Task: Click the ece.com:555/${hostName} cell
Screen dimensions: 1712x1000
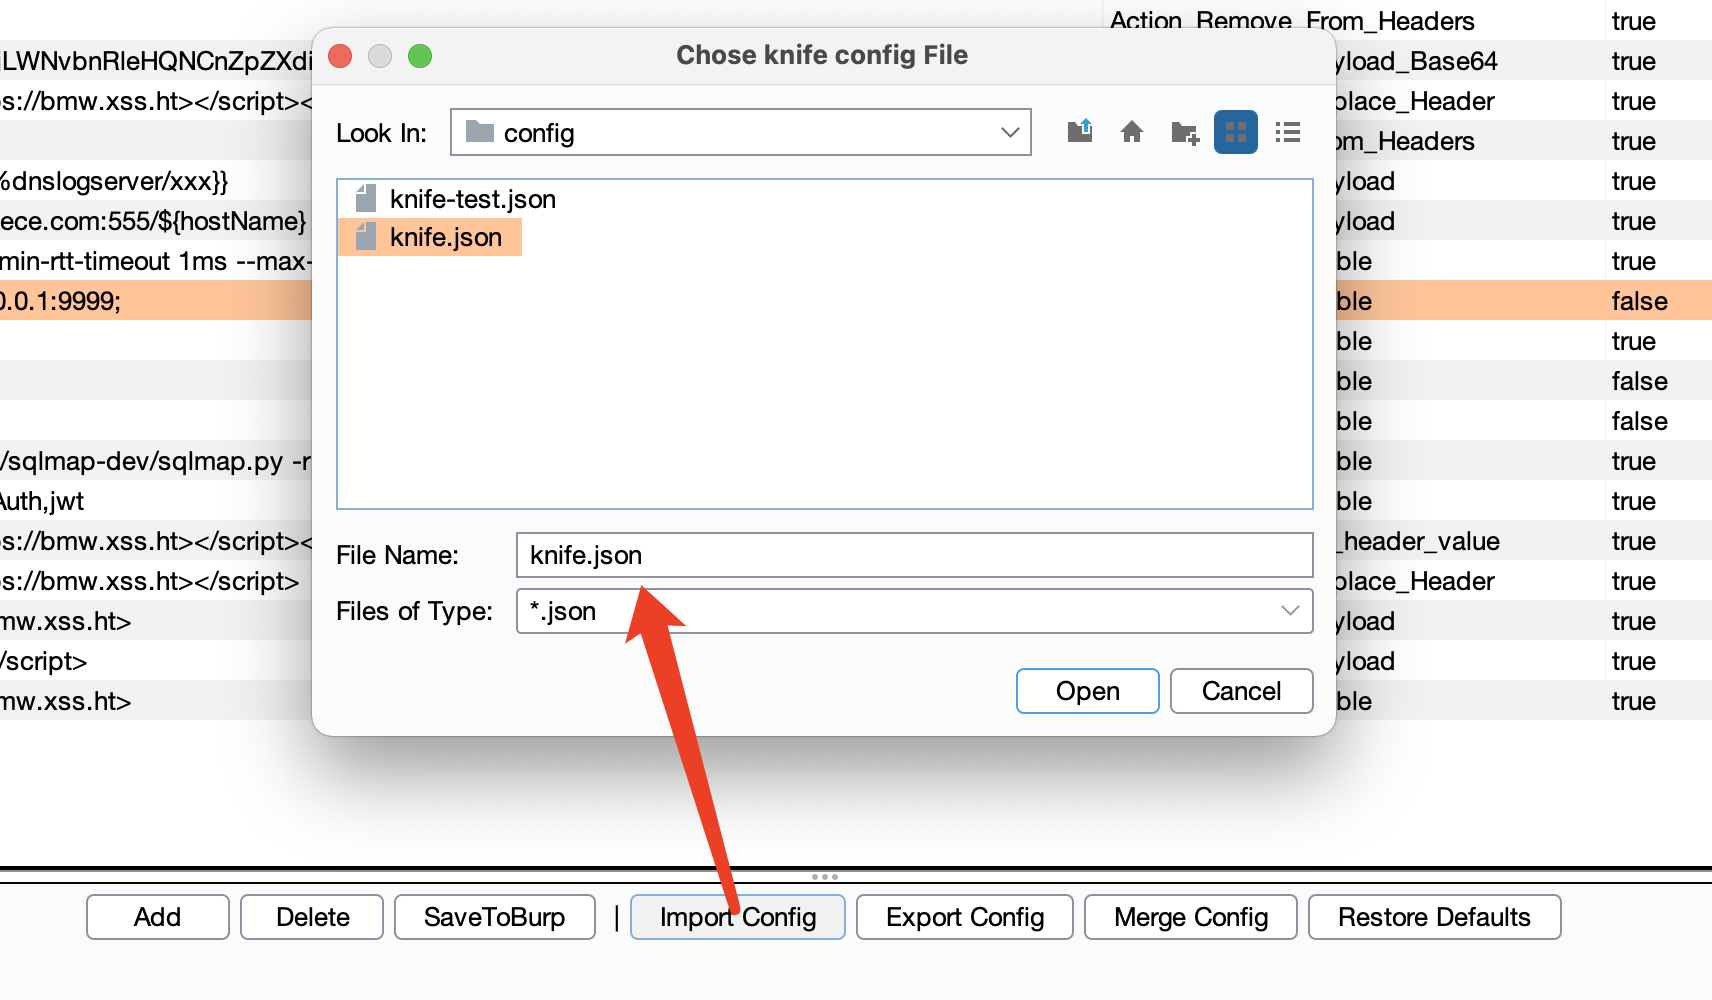Action: pos(156,221)
